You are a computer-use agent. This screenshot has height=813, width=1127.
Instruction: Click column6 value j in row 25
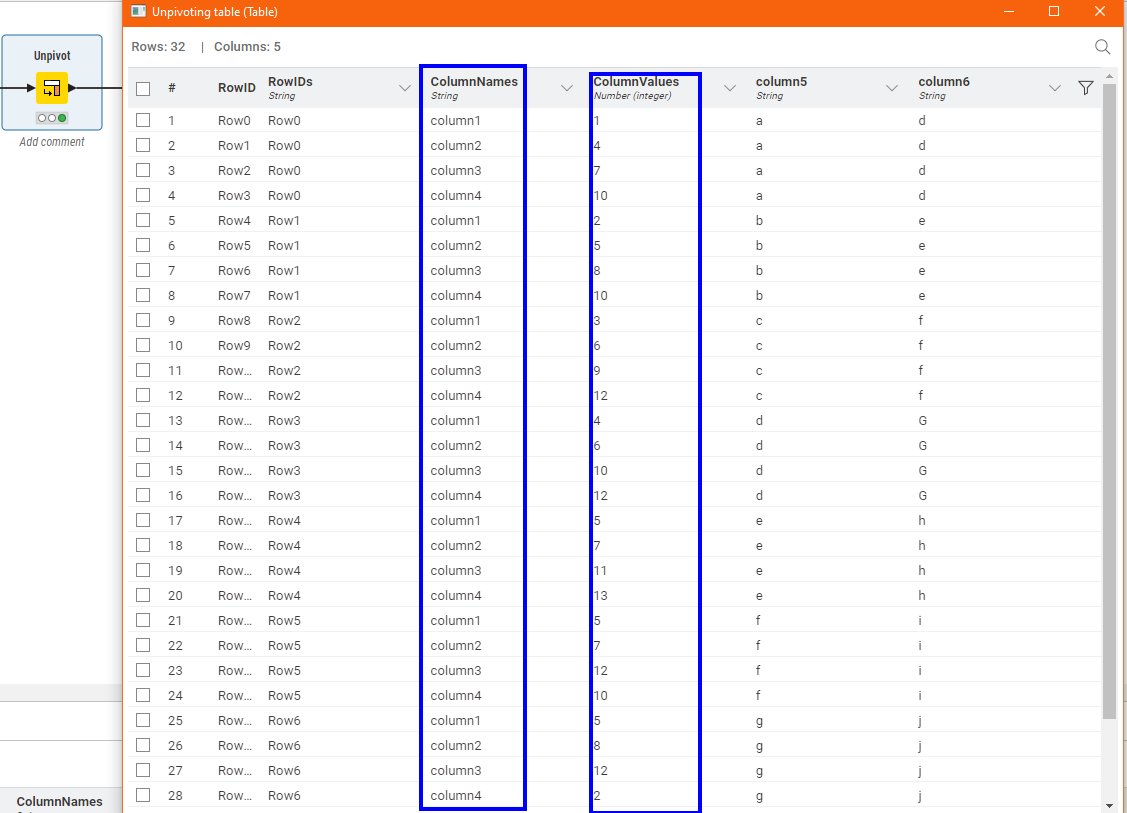(920, 720)
